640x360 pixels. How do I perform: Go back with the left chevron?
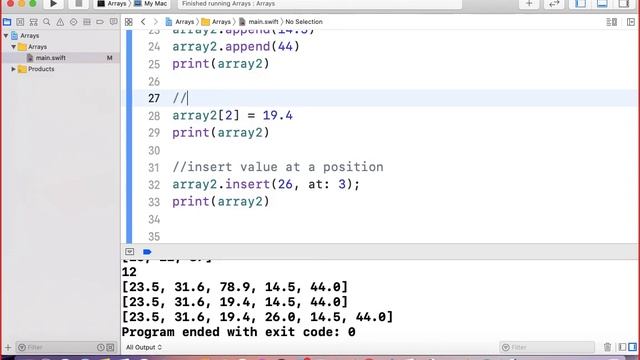143,22
